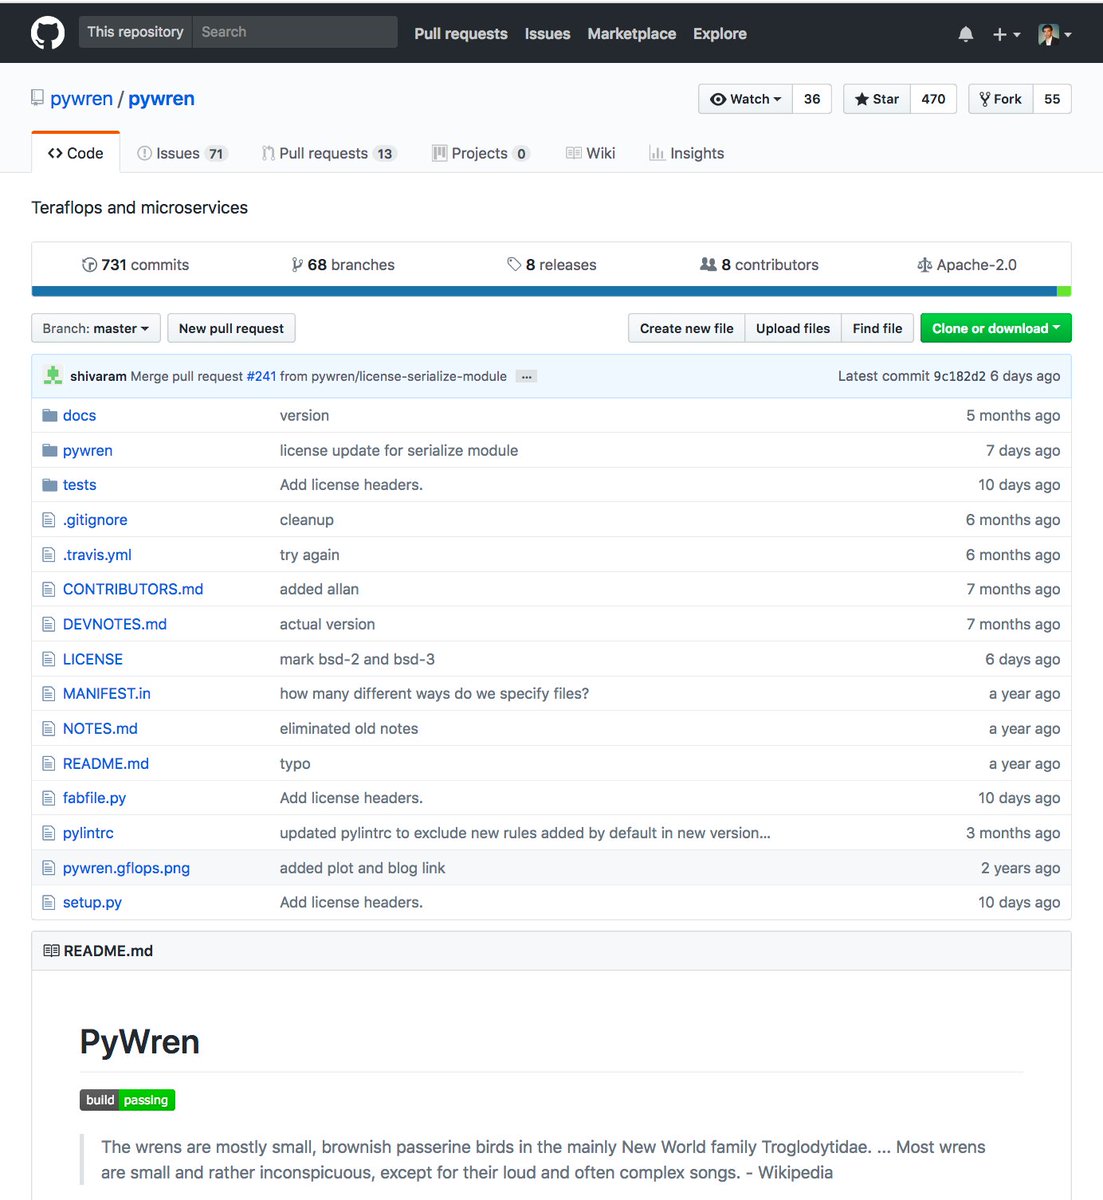Click the file icon beside LICENSE
Image resolution: width=1103 pixels, height=1200 pixels.
(x=48, y=659)
